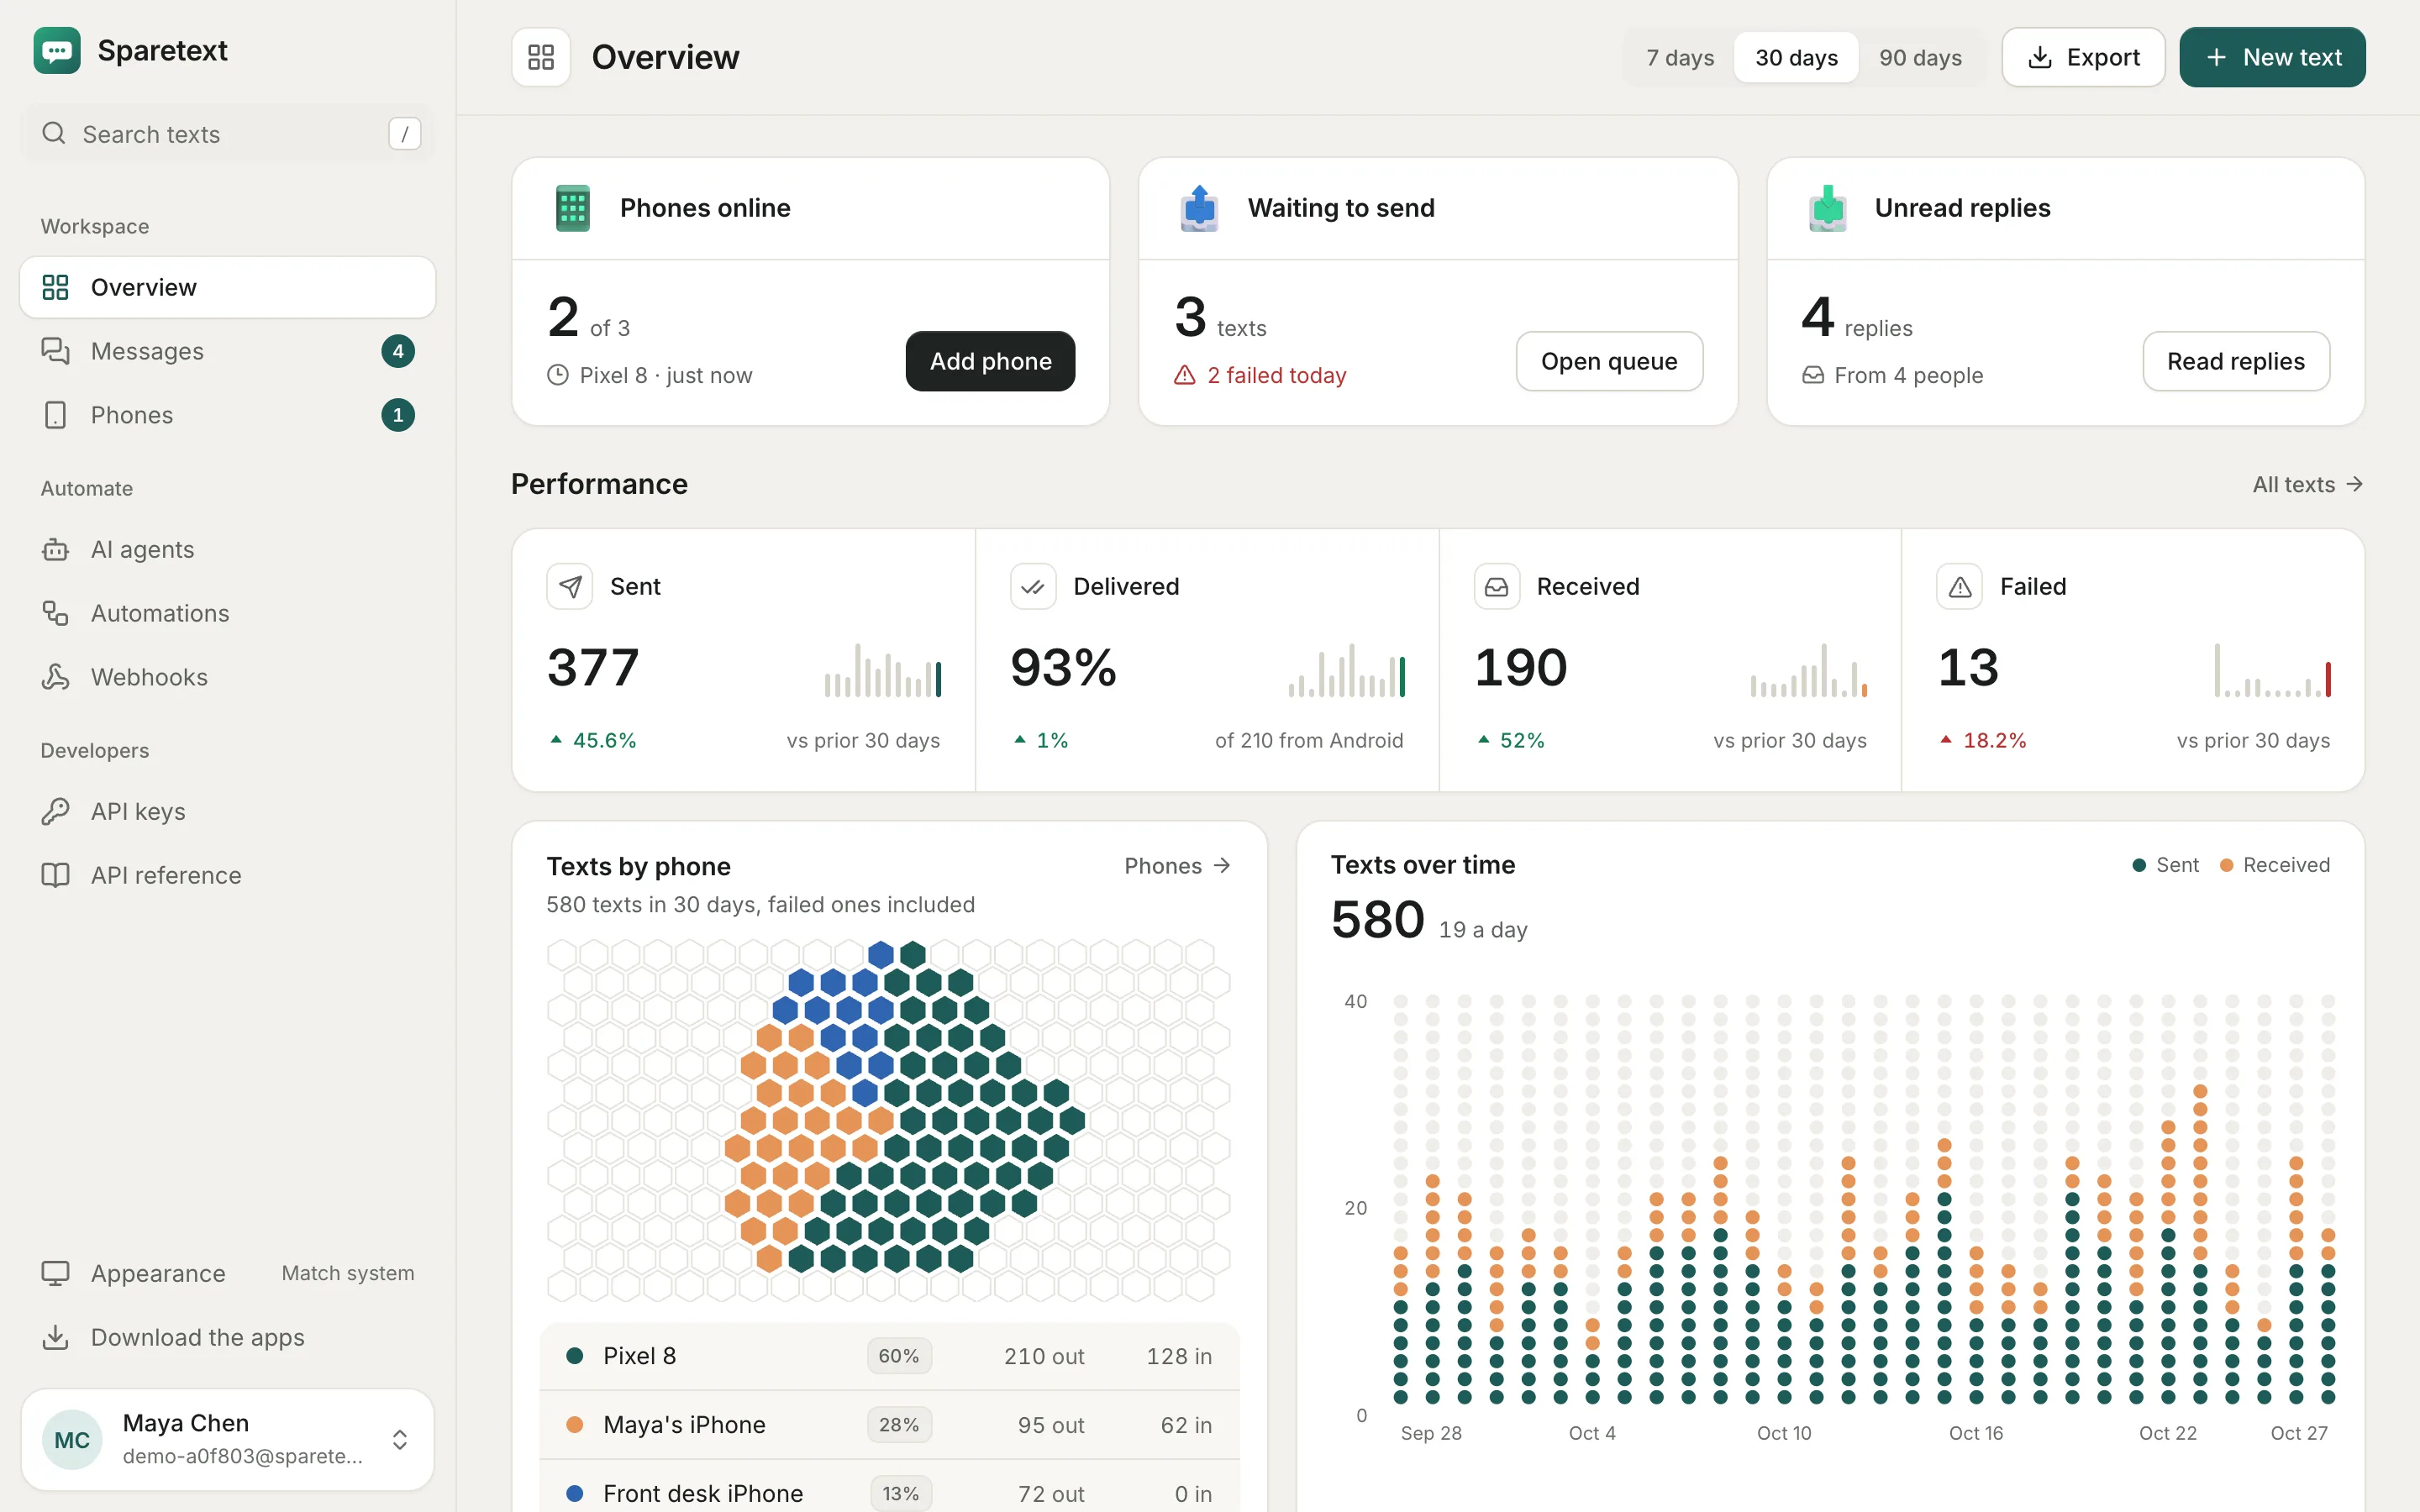Click the Delivered double-check icon
Screen dimensions: 2420x1512
click(x=1033, y=587)
